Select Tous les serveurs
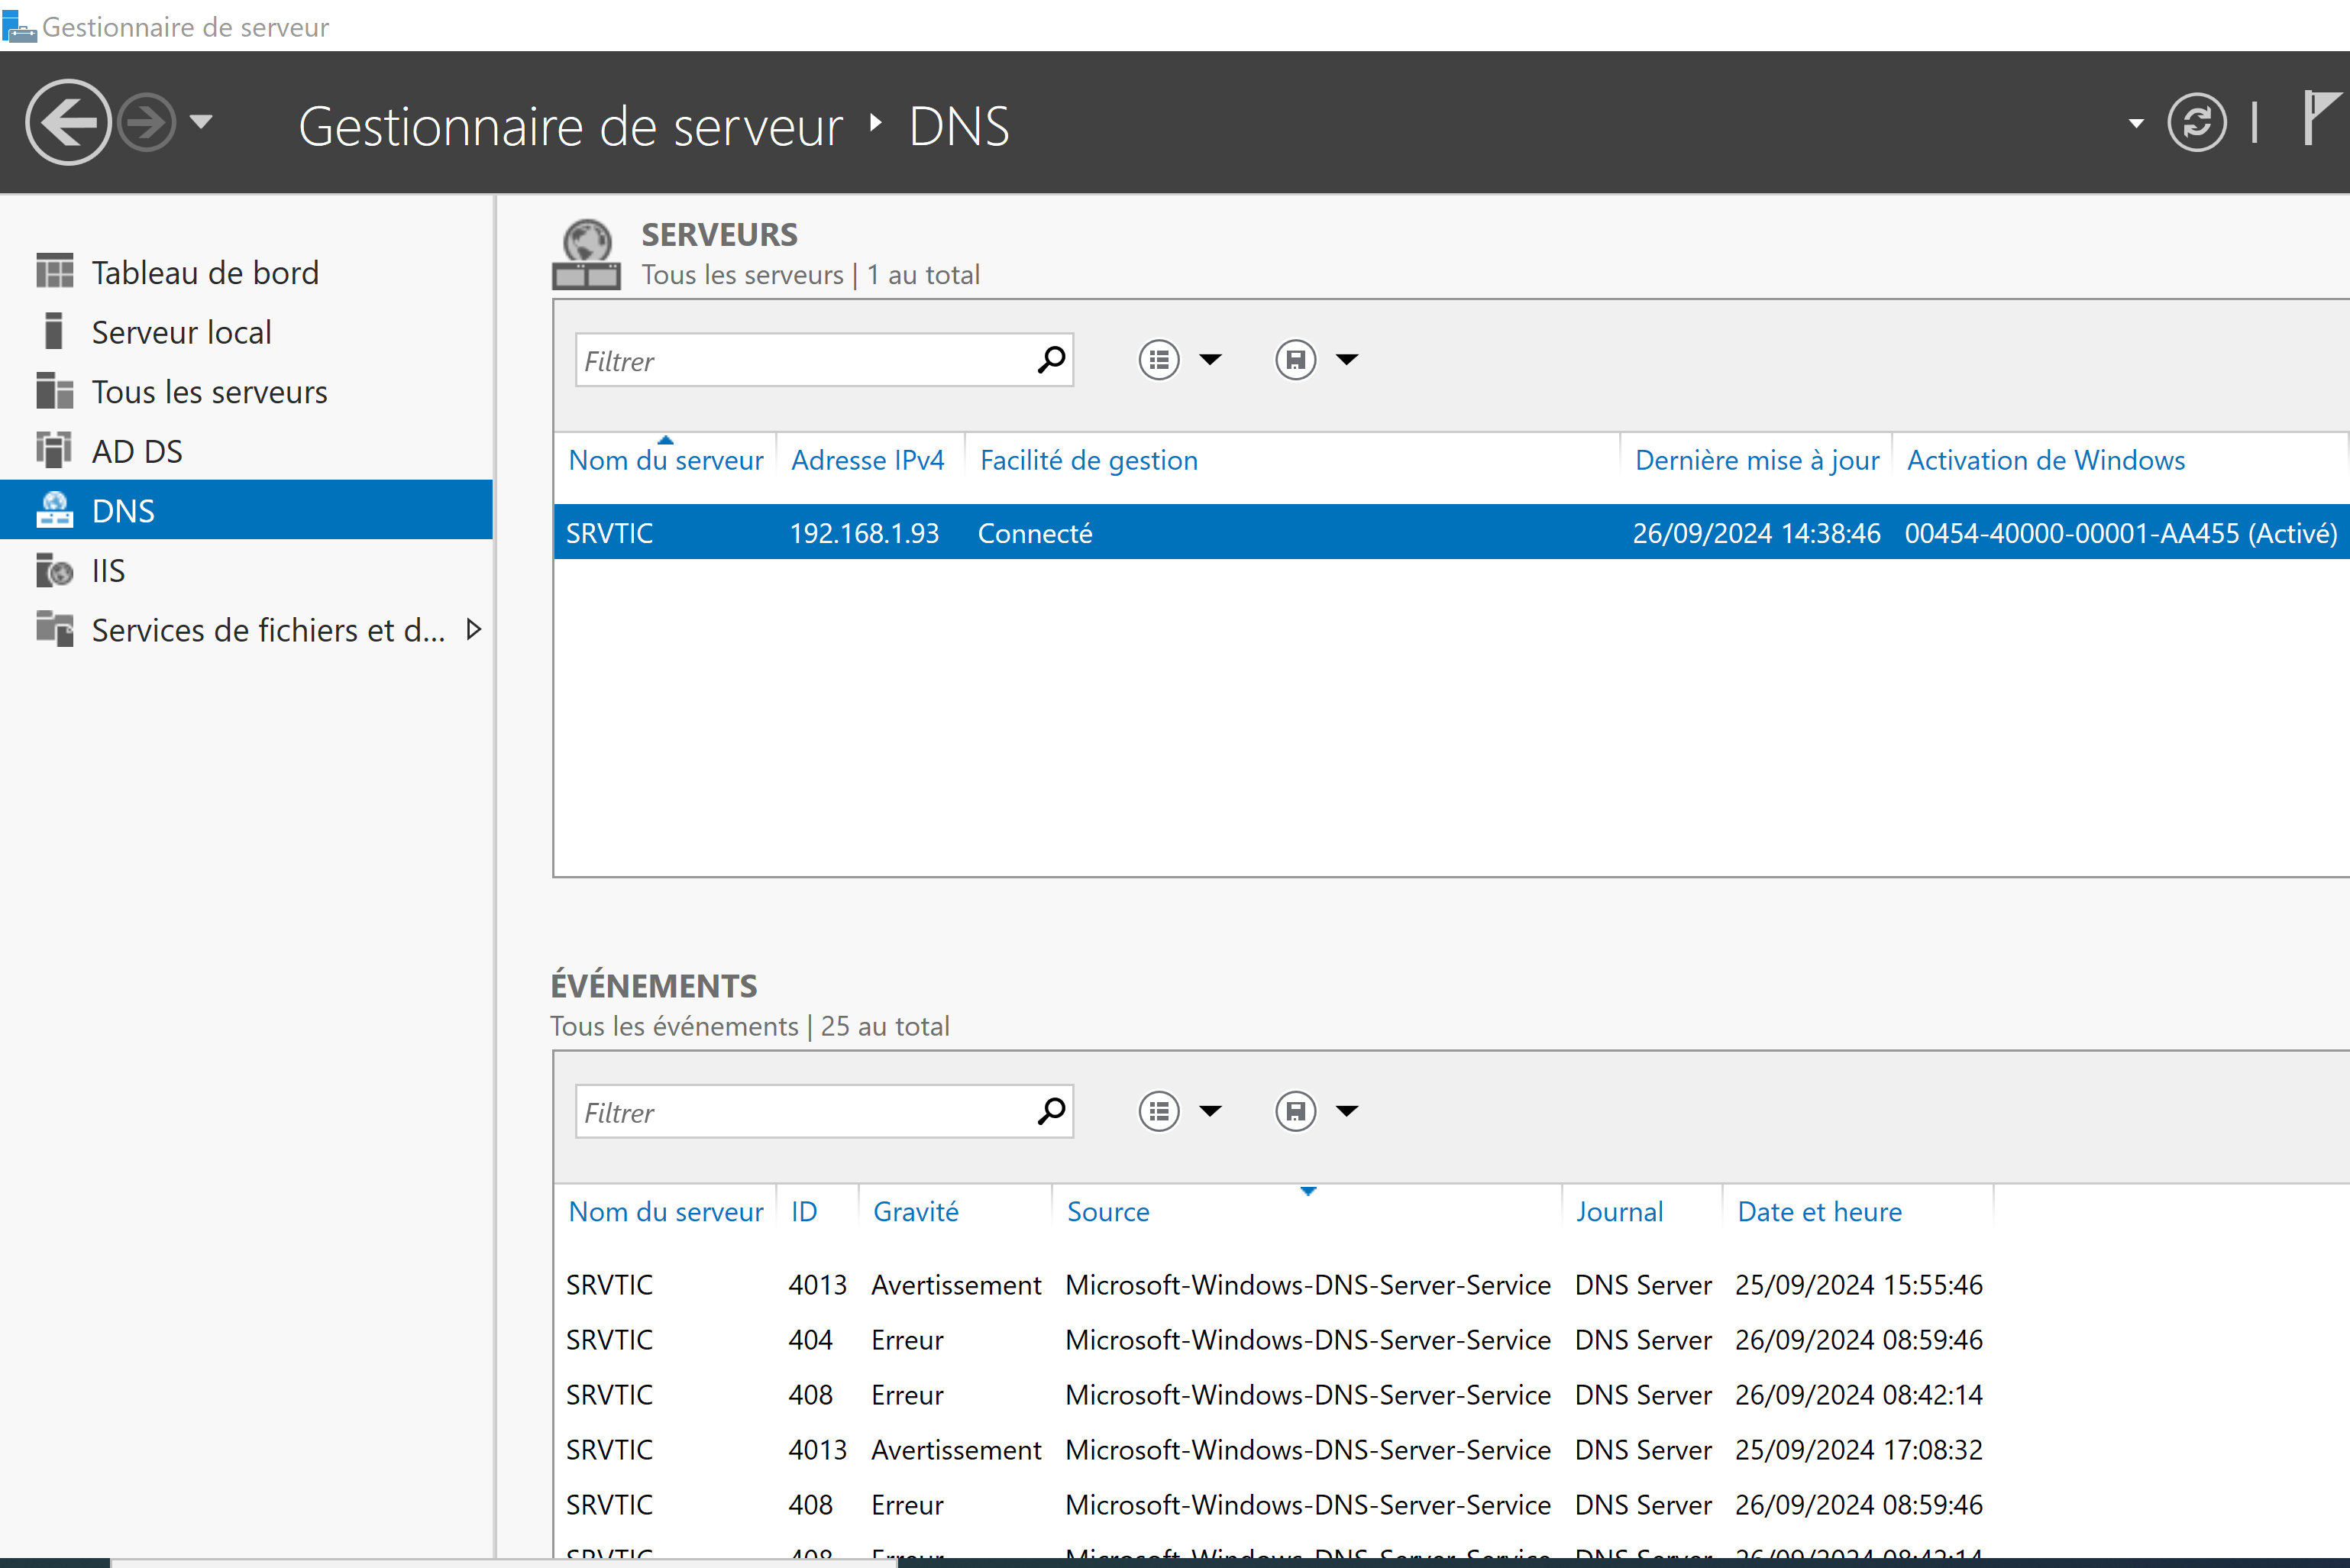 210,391
